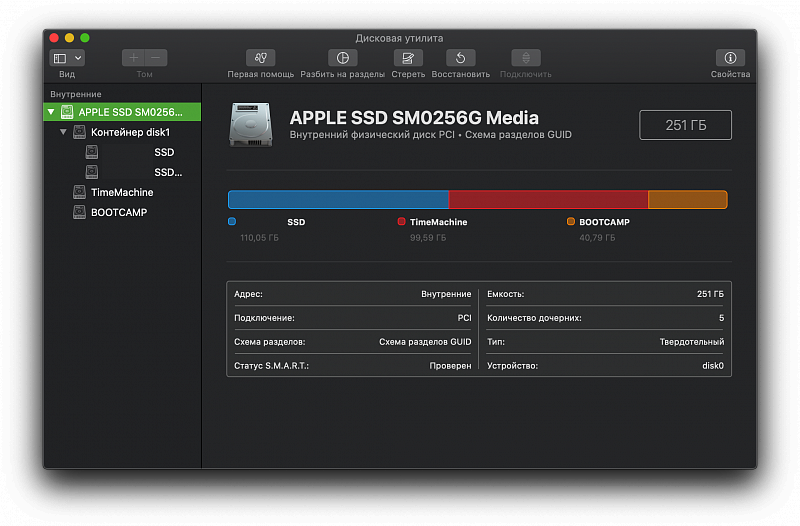800x526 pixels.
Task: Click the Restore (Восстановить) toolbar icon
Action: (460, 58)
